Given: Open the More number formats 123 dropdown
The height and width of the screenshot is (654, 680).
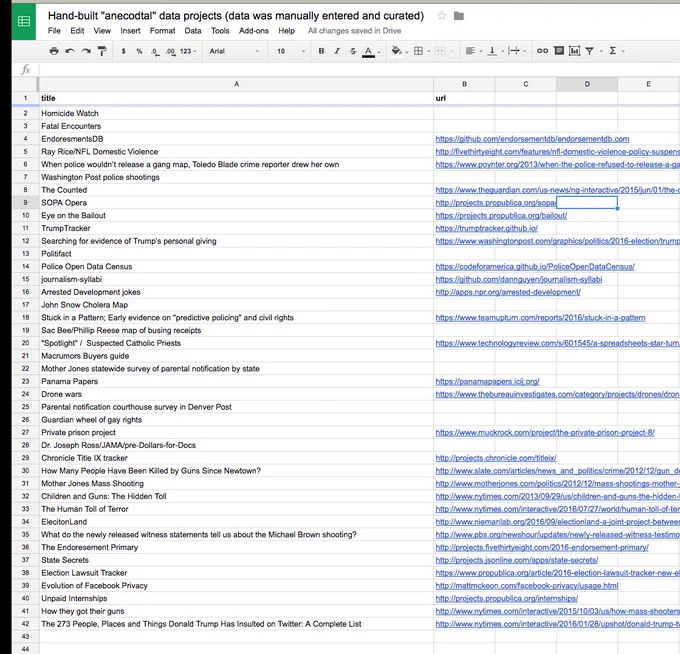Looking at the screenshot, I should pyautogui.click(x=188, y=51).
